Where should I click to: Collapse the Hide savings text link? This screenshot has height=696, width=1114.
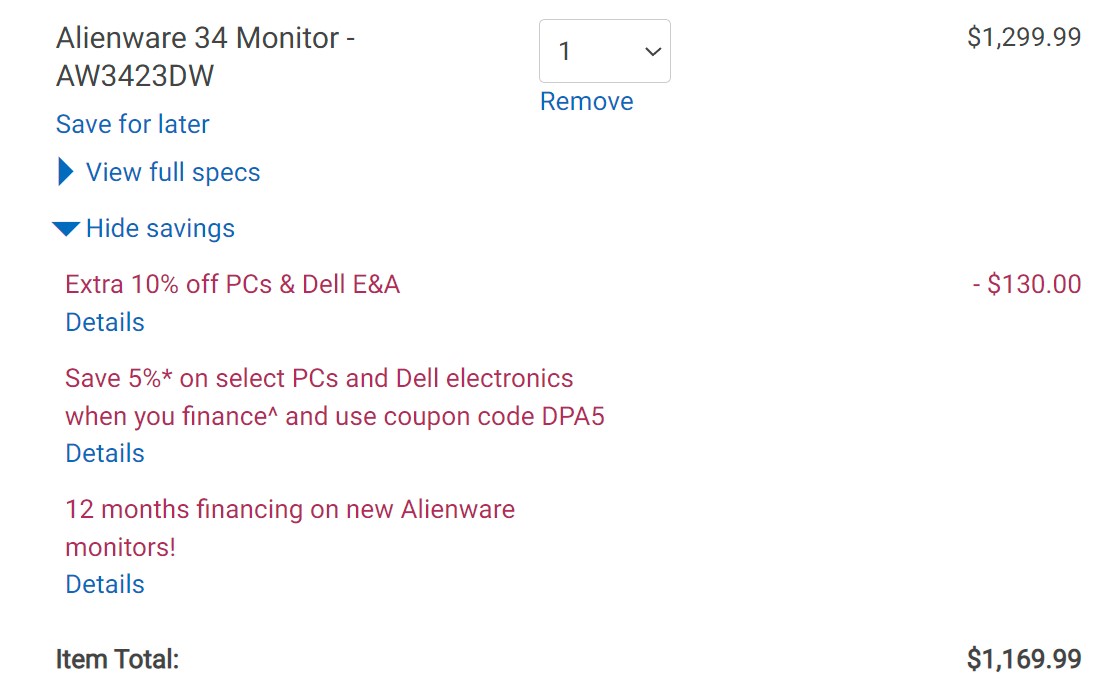[x=160, y=229]
